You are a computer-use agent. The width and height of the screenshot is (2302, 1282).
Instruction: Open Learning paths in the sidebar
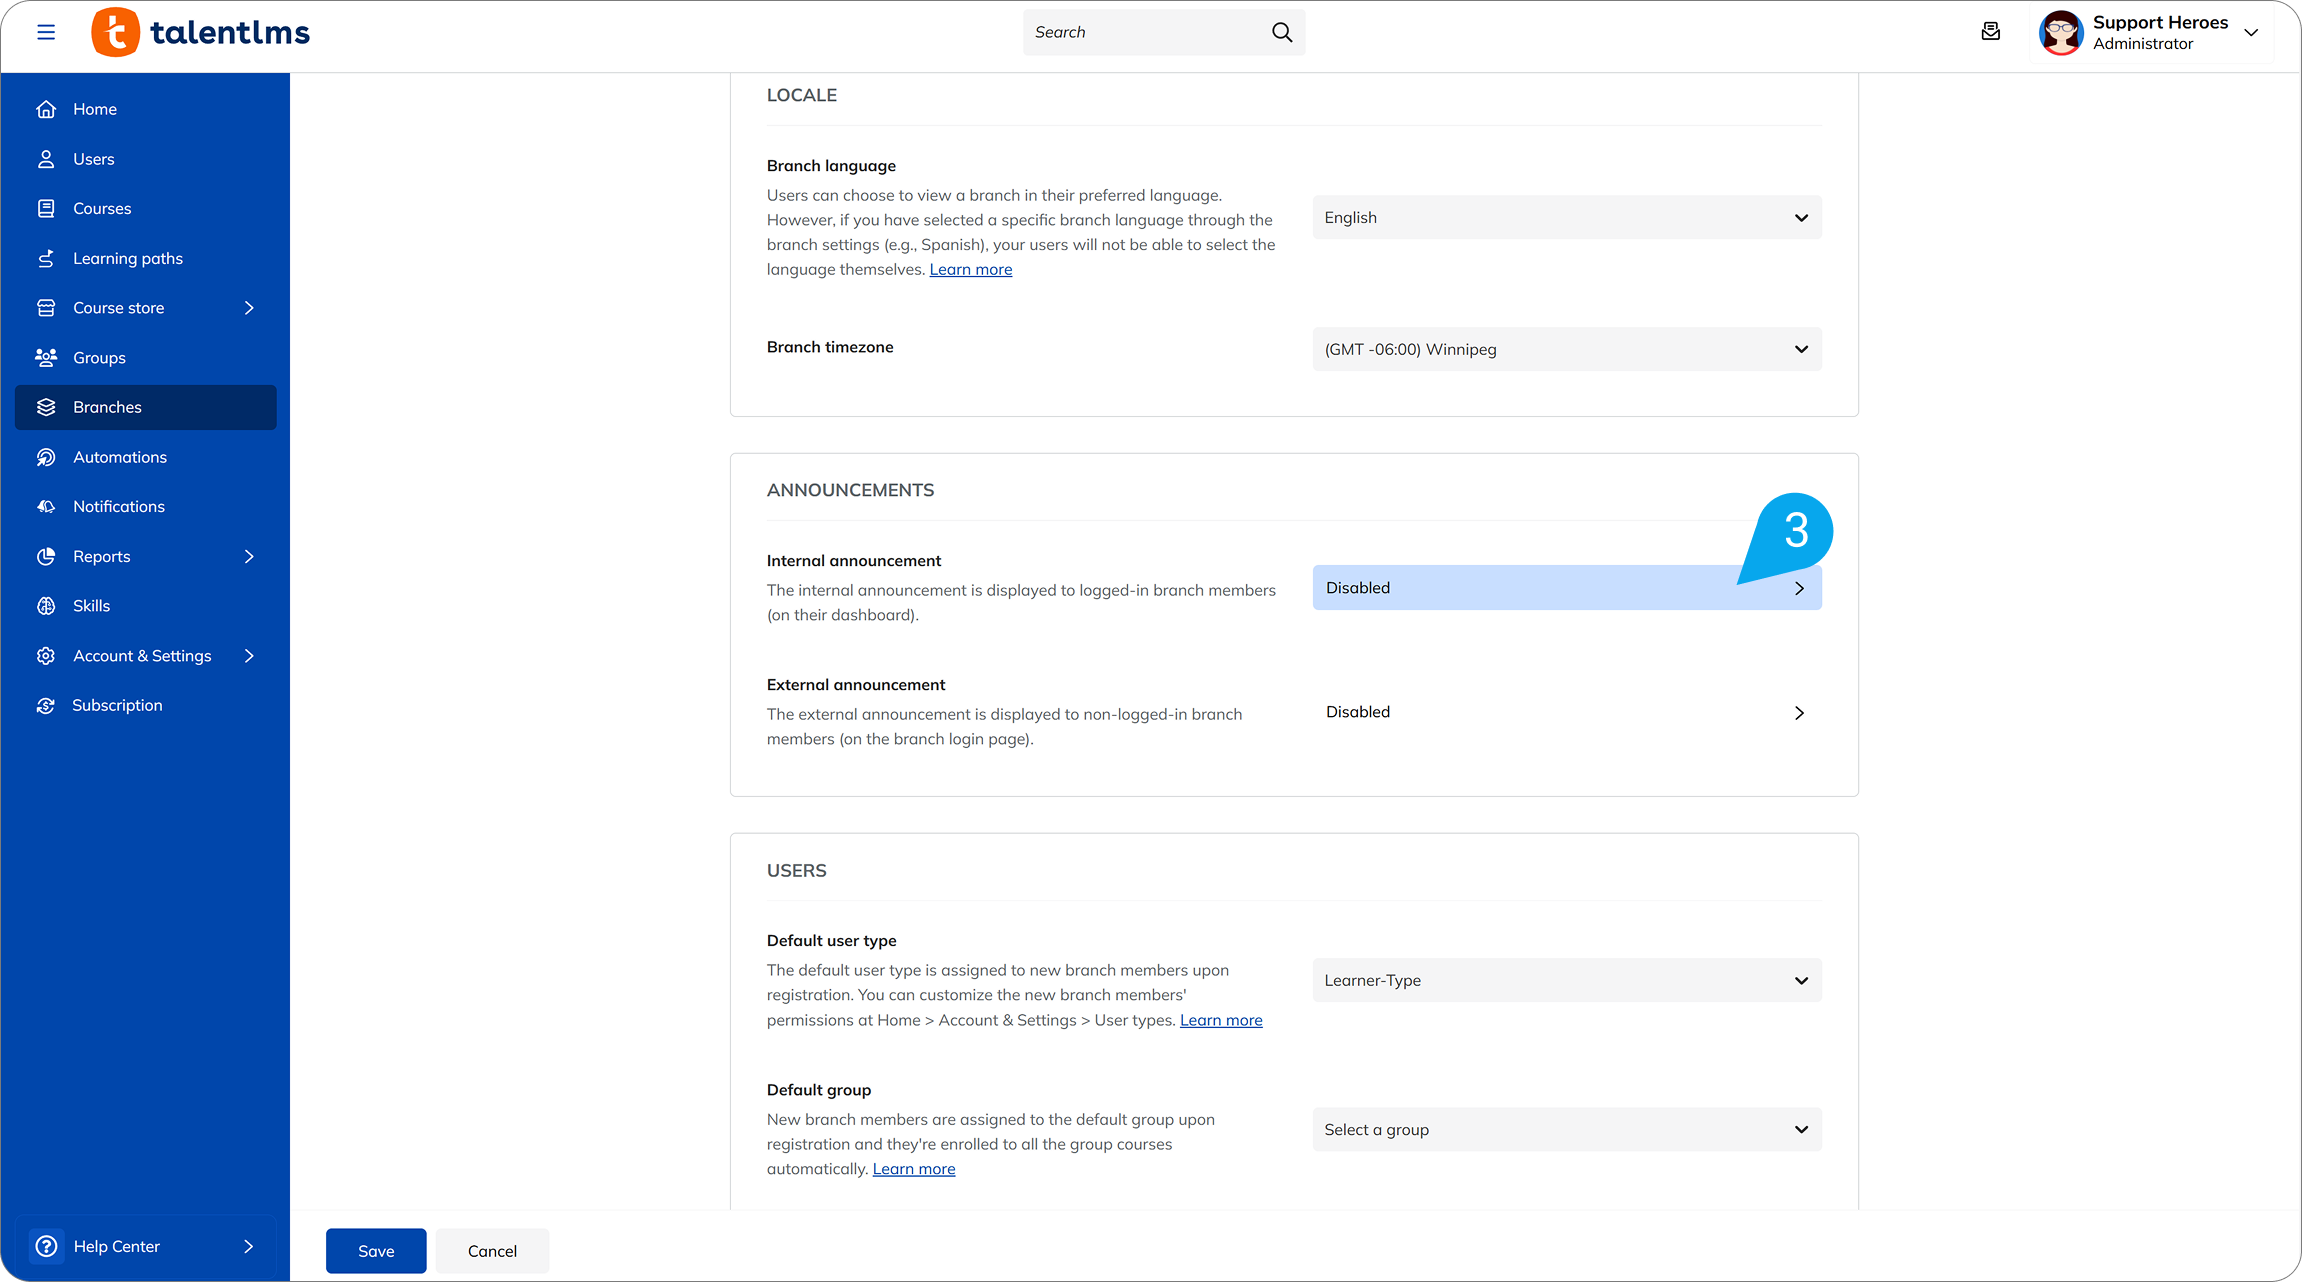(127, 259)
